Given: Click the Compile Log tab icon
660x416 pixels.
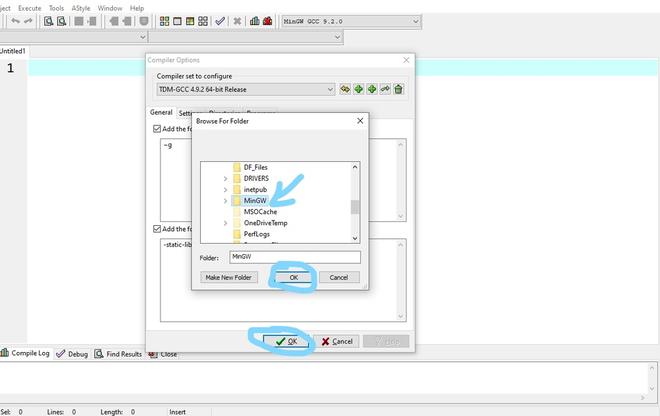Looking at the screenshot, I should (x=5, y=353).
